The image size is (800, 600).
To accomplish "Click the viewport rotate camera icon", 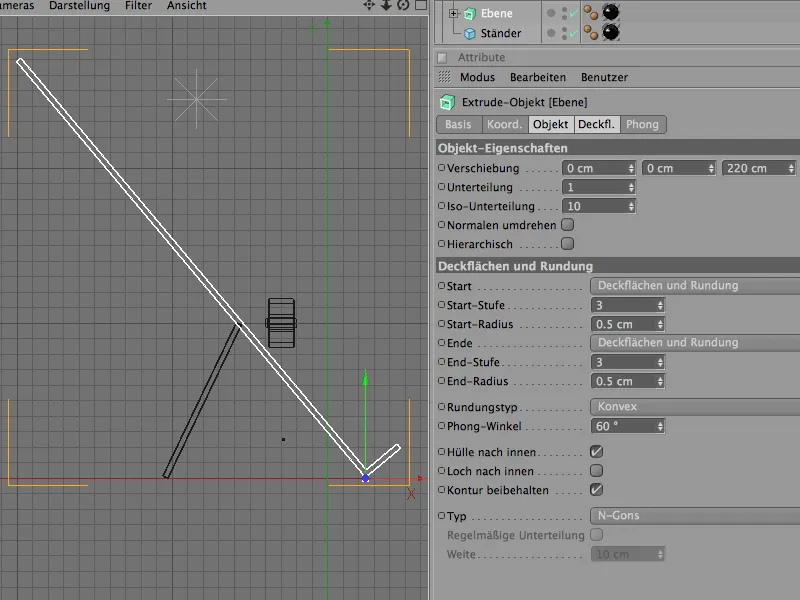I will [x=402, y=5].
